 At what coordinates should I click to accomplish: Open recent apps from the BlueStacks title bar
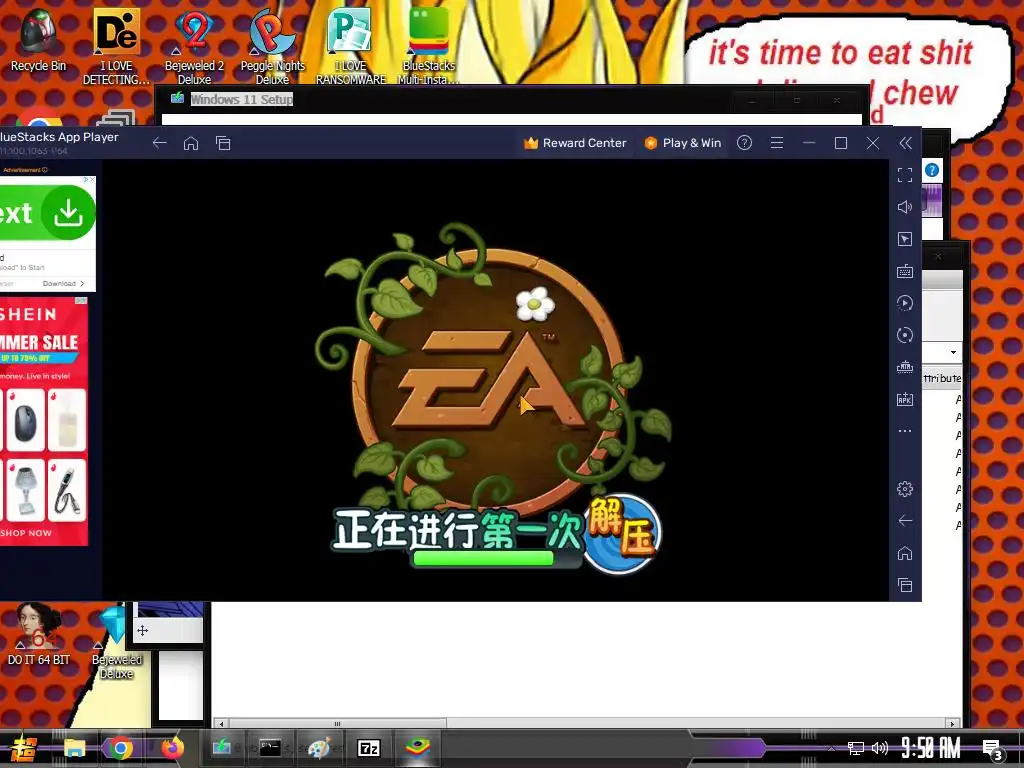point(223,143)
